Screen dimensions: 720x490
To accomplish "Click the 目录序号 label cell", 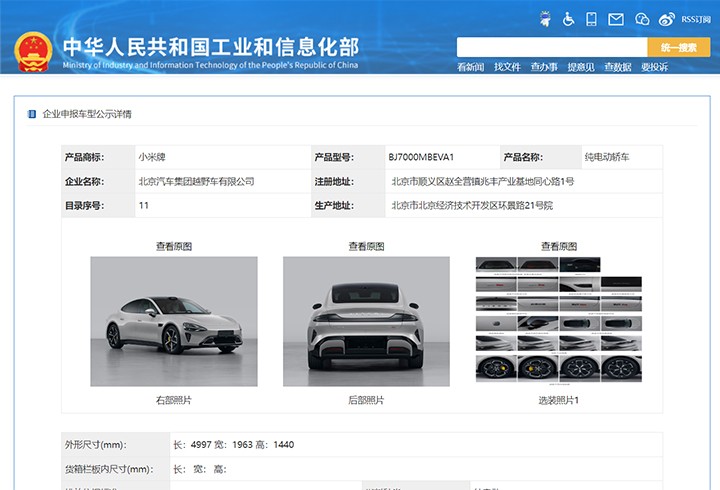I will [98, 205].
